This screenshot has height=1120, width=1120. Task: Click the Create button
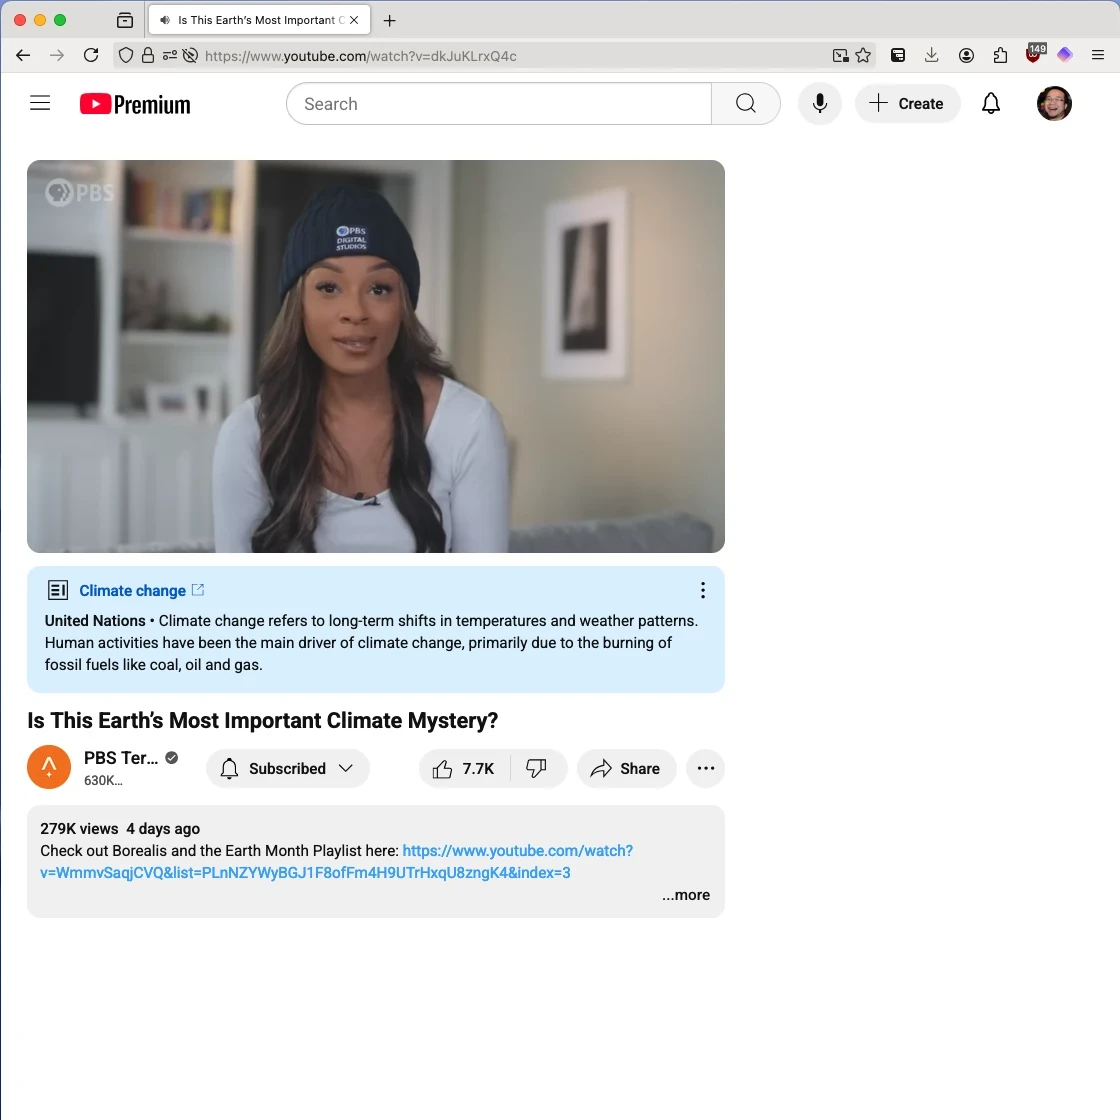click(907, 104)
